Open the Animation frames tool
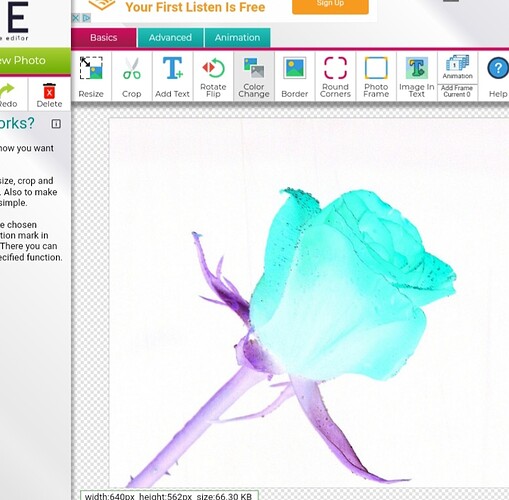Viewport: 509px width, 500px height. [x=457, y=68]
